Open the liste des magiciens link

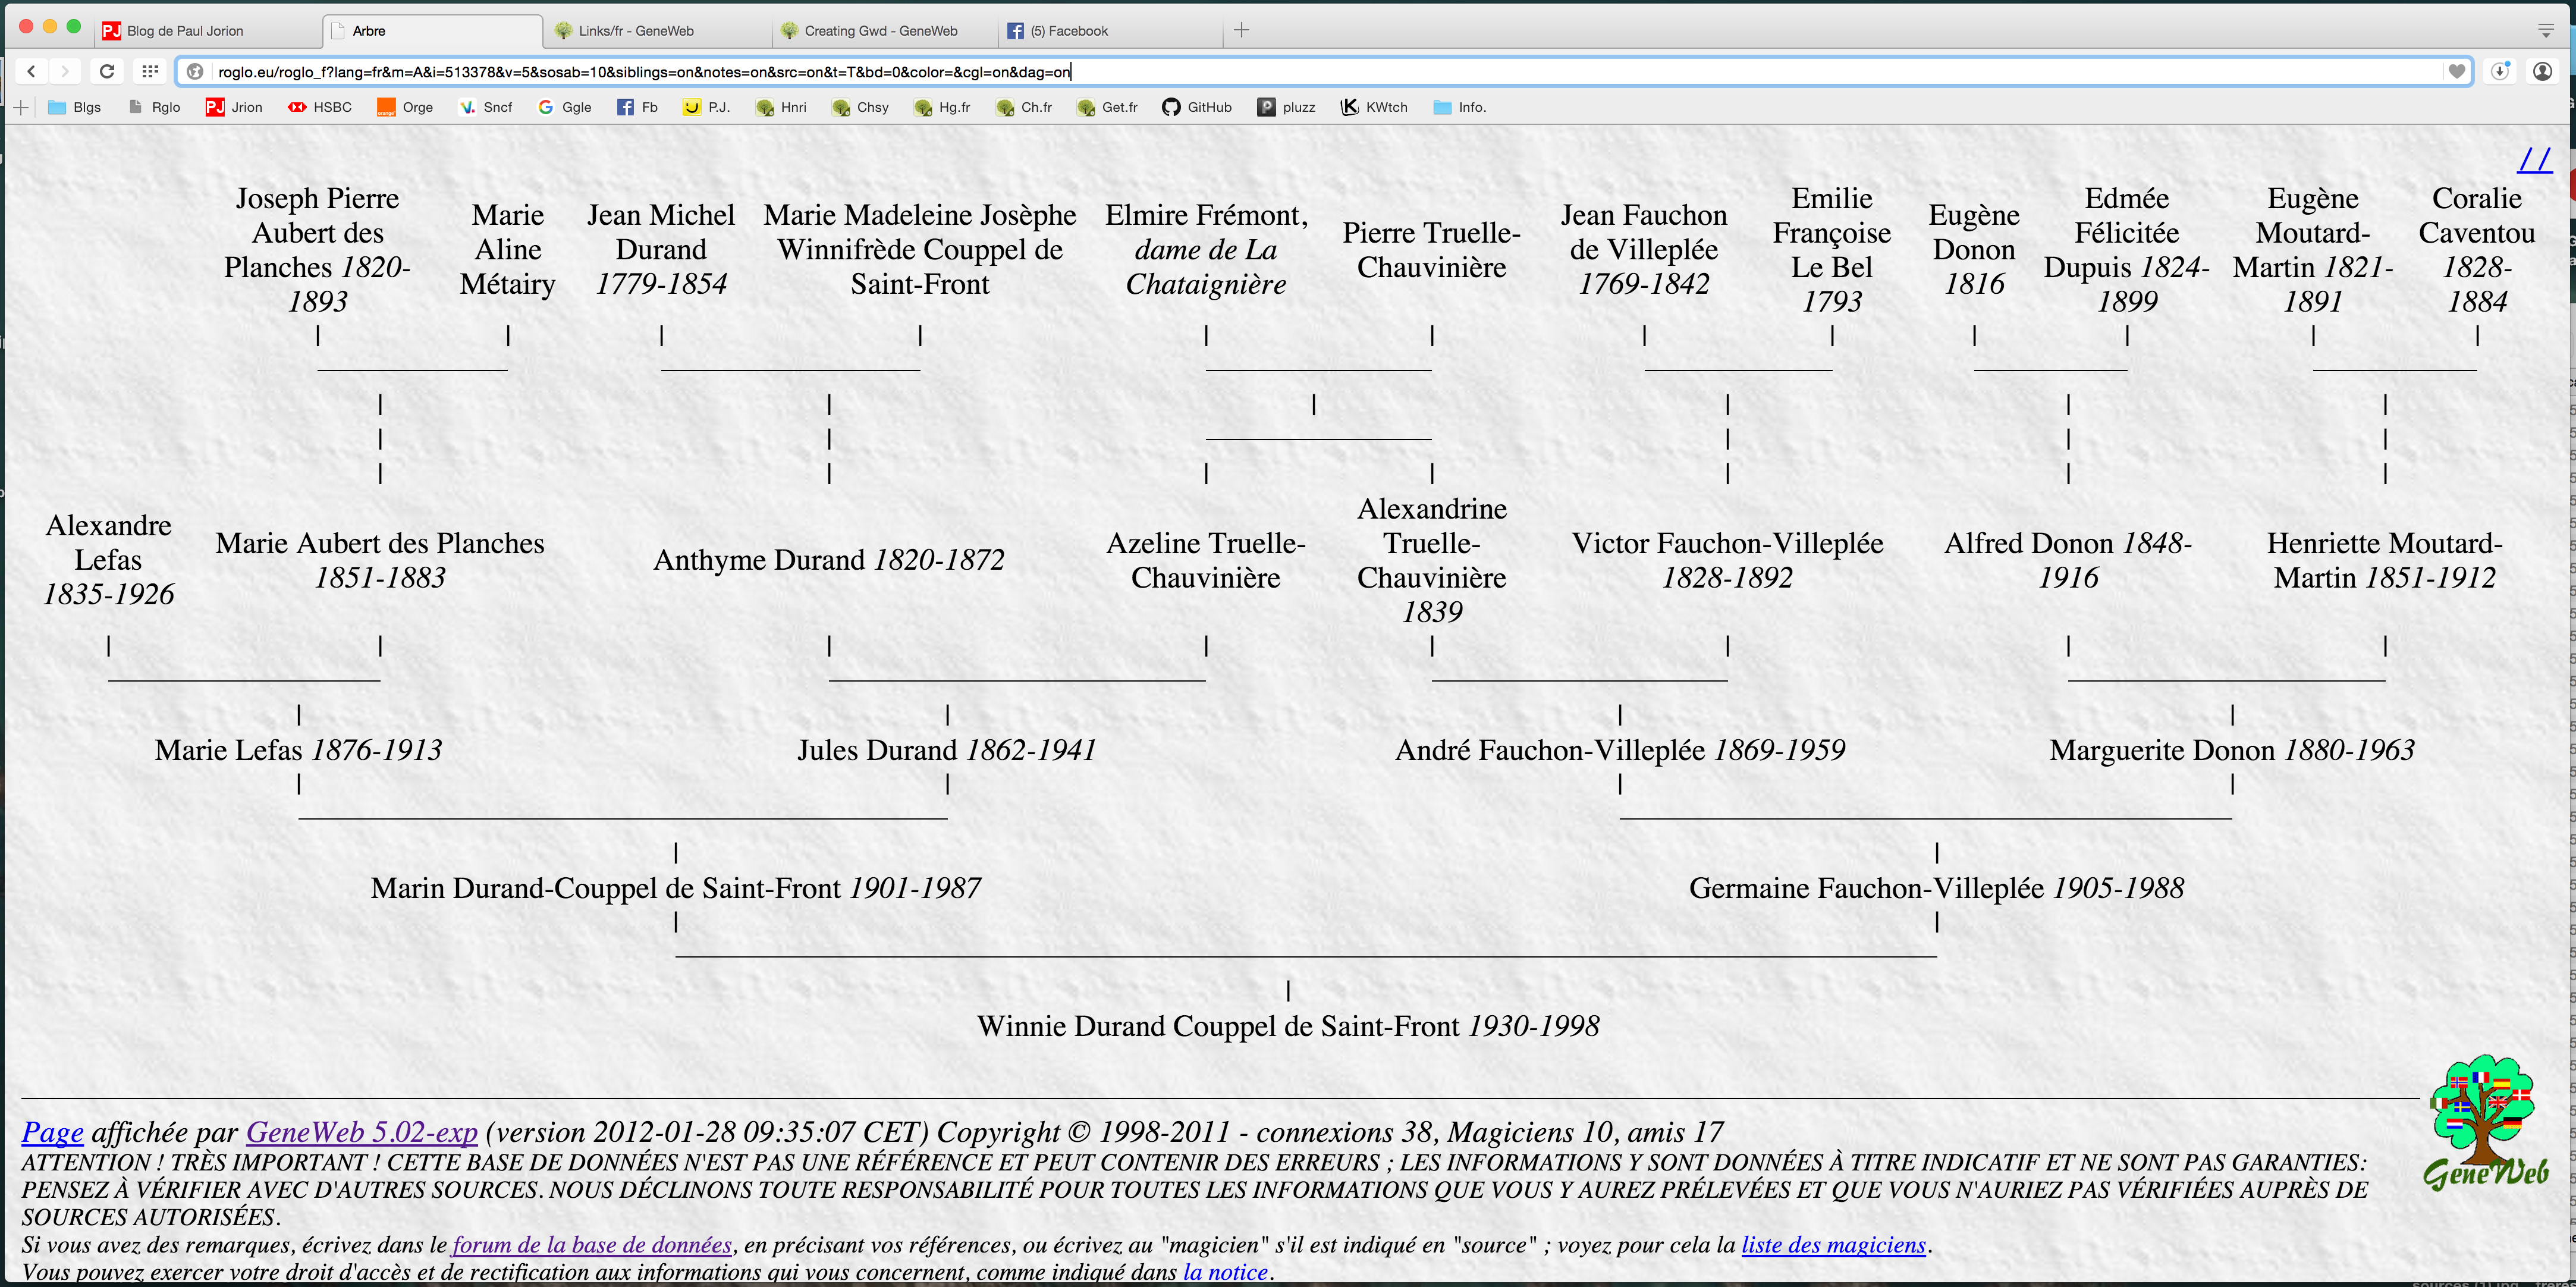coord(1834,1245)
